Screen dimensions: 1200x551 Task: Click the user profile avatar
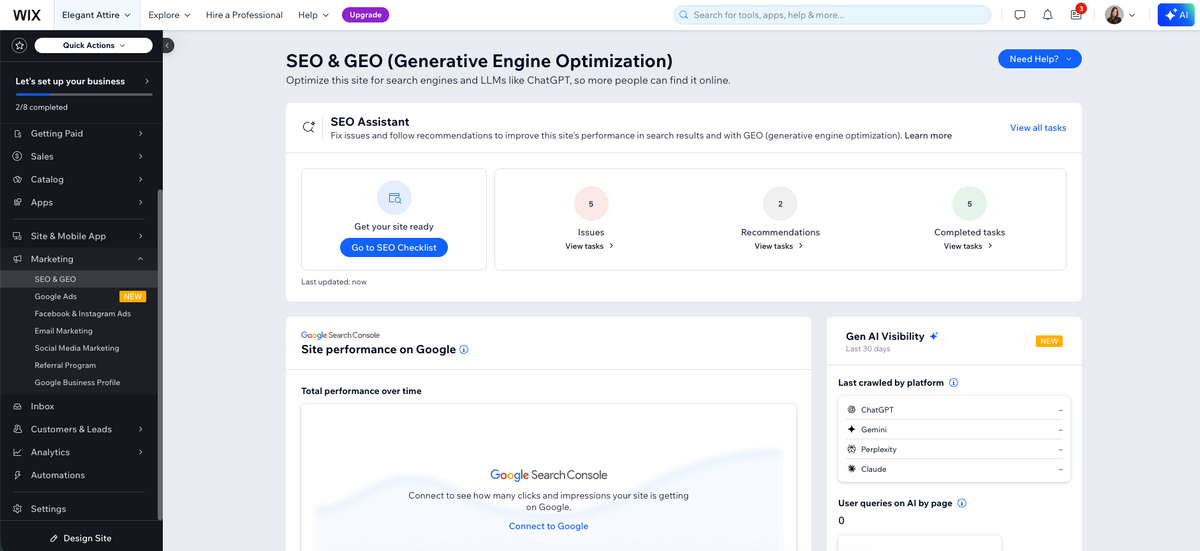[x=1114, y=15]
